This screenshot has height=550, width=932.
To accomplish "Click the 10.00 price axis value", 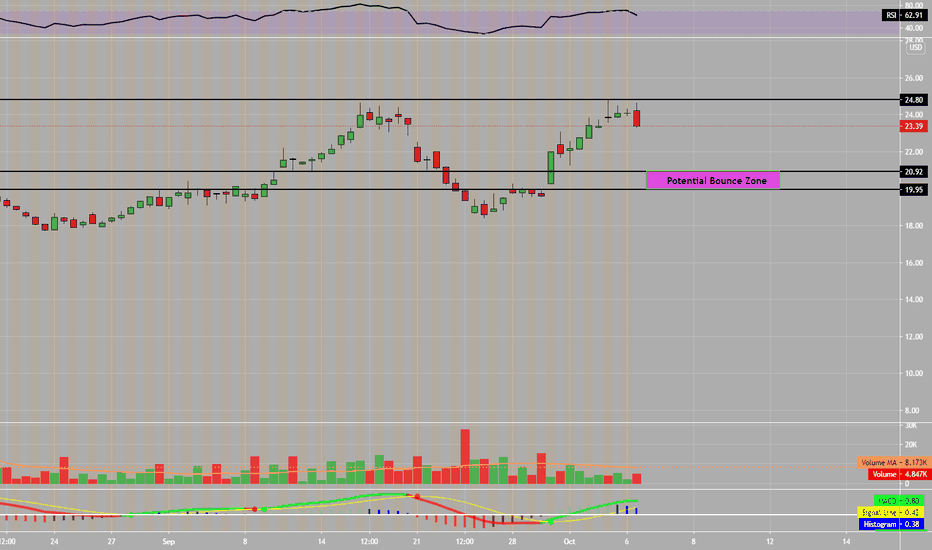I will [914, 373].
